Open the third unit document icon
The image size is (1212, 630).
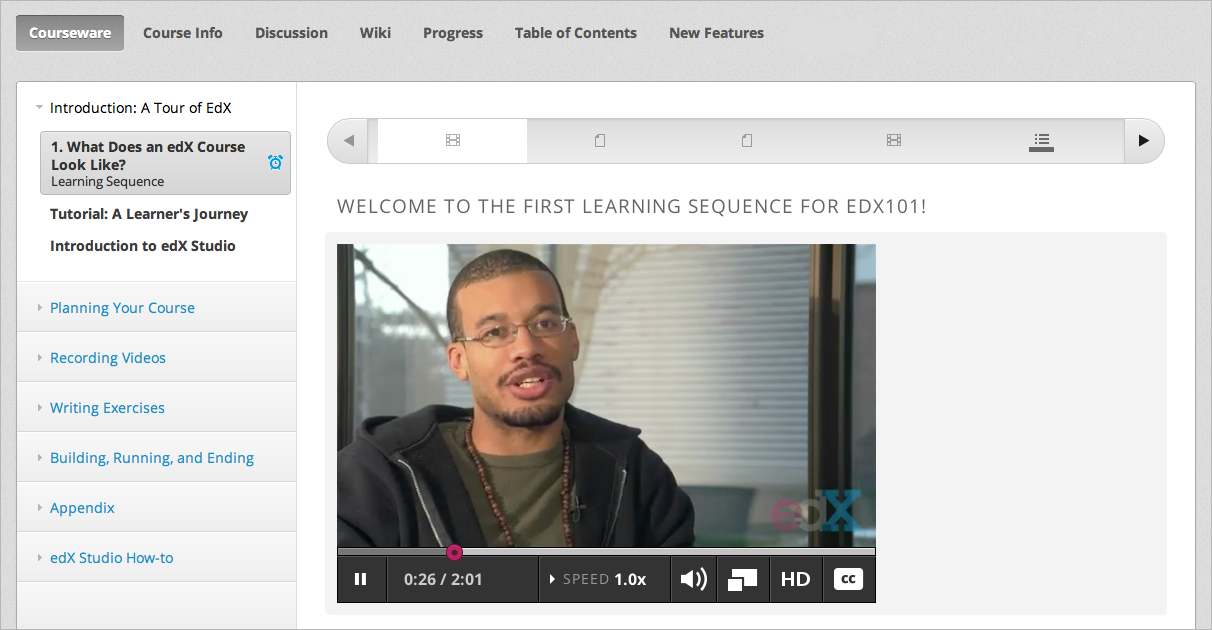point(747,141)
